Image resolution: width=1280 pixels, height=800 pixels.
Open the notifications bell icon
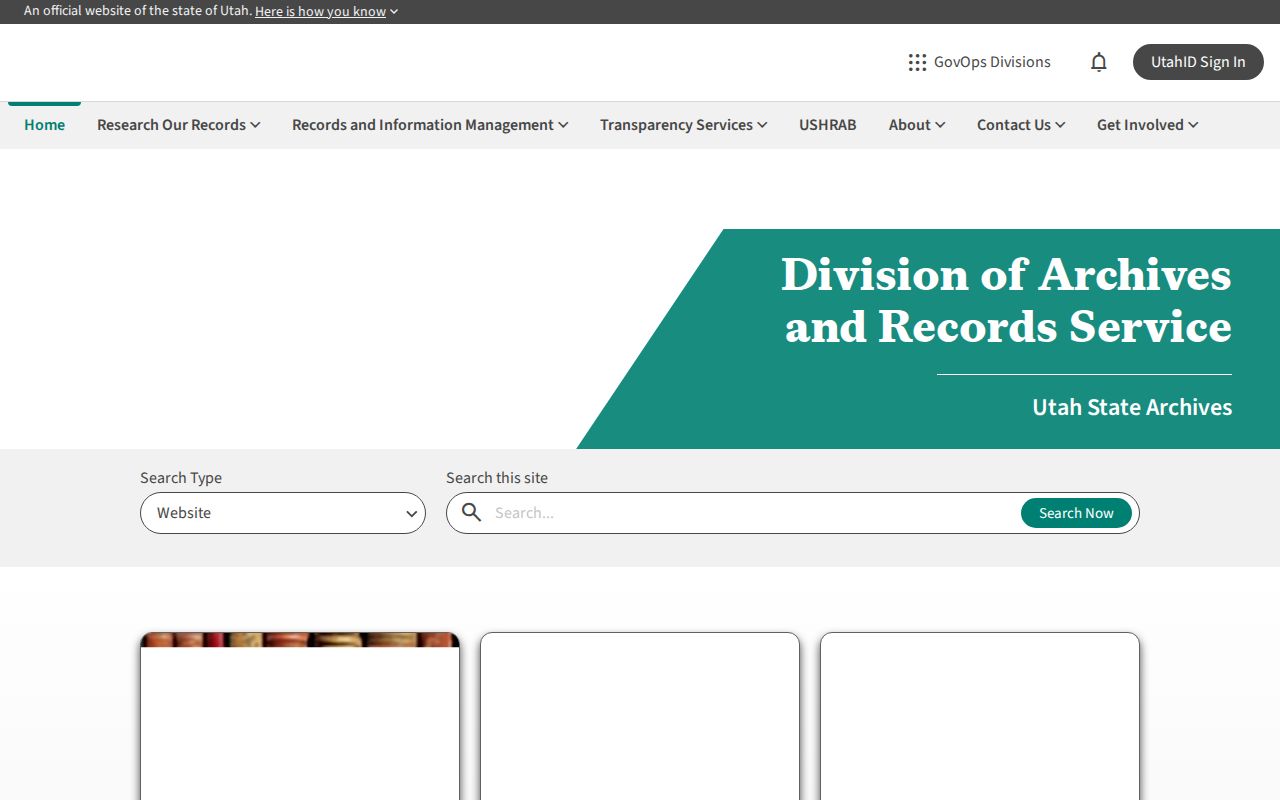tap(1099, 62)
